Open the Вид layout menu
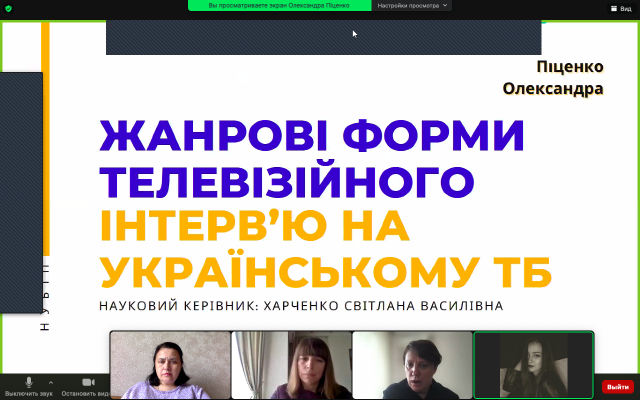The width and height of the screenshot is (640, 400). [x=621, y=9]
